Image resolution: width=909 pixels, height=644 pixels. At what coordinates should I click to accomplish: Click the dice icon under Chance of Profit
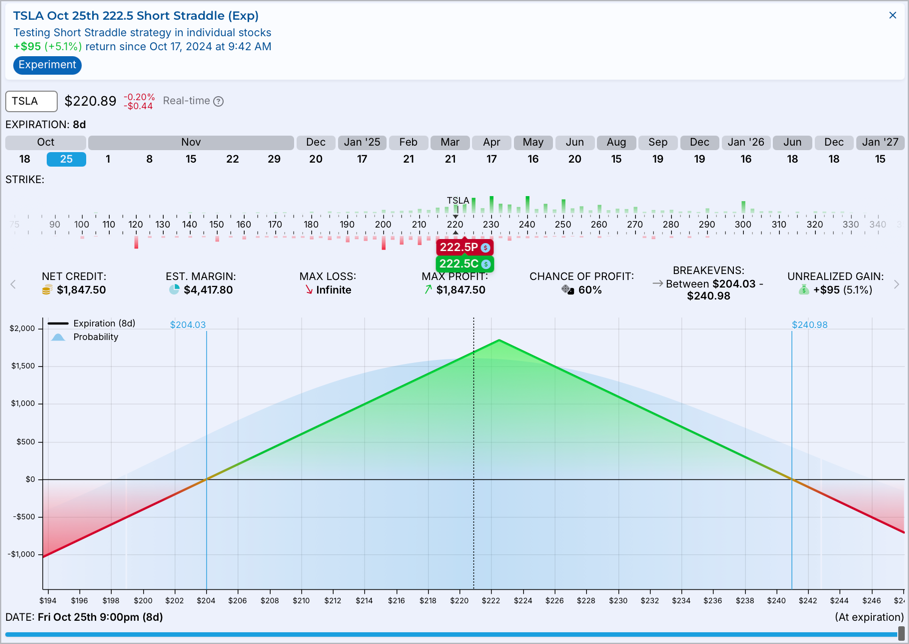pos(568,290)
